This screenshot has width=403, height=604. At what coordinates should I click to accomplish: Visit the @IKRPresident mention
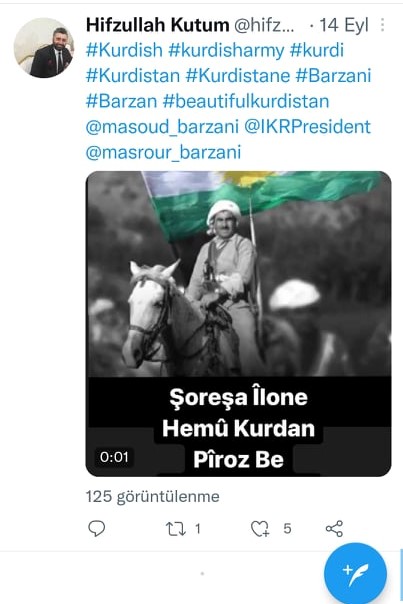coord(307,127)
